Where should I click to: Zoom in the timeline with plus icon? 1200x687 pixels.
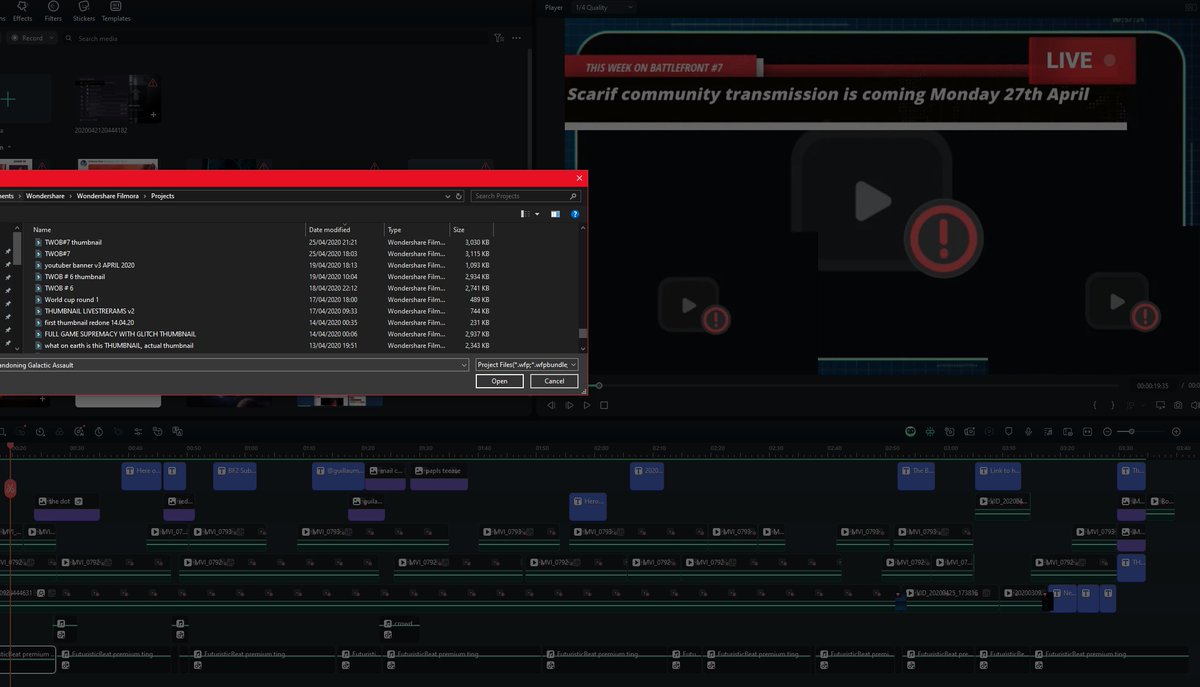point(1176,431)
